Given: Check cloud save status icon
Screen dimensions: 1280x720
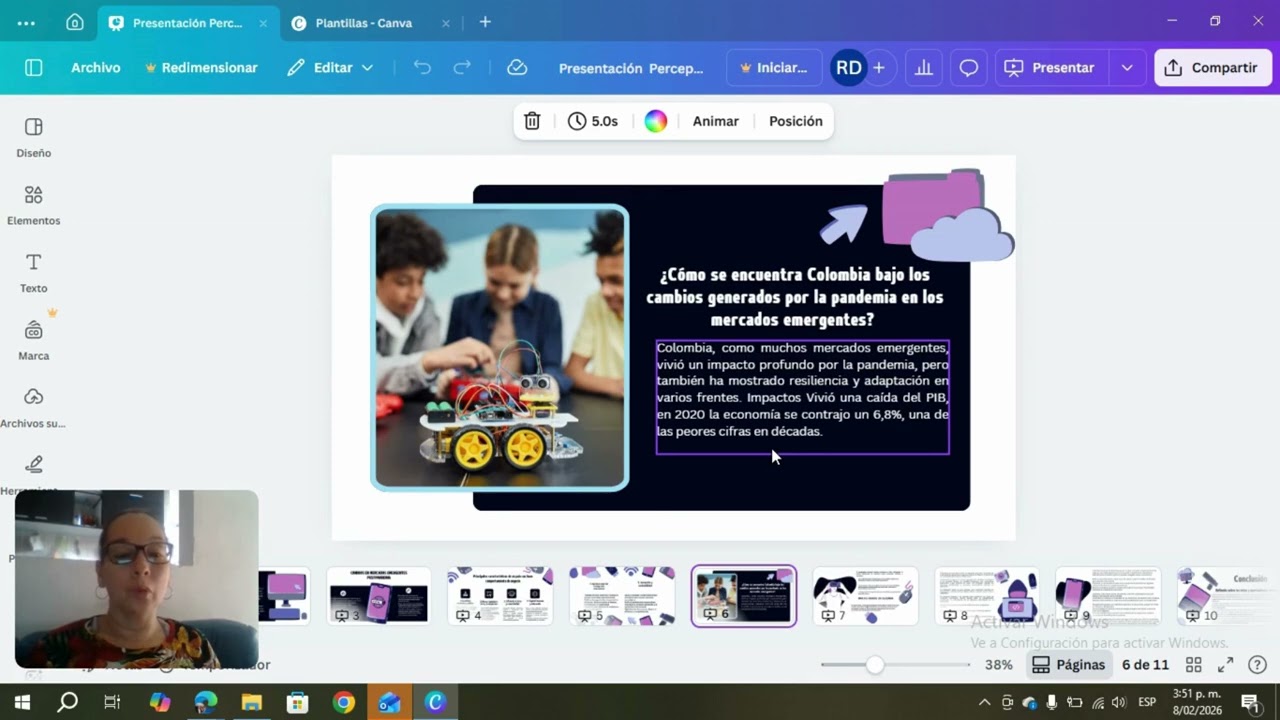Looking at the screenshot, I should 517,68.
